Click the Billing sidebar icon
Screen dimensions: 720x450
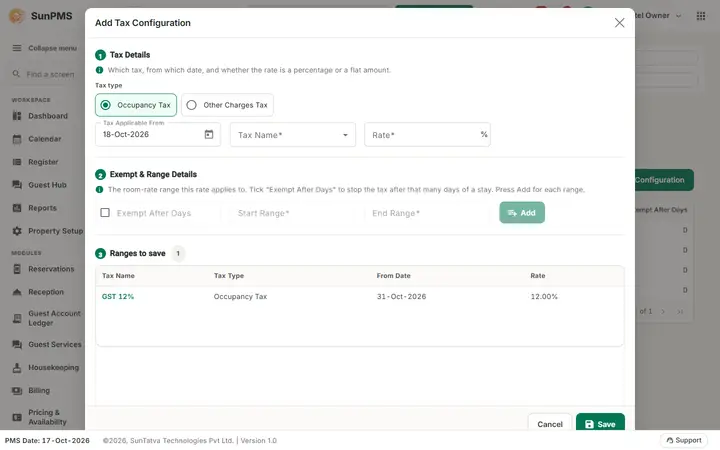coord(17,390)
